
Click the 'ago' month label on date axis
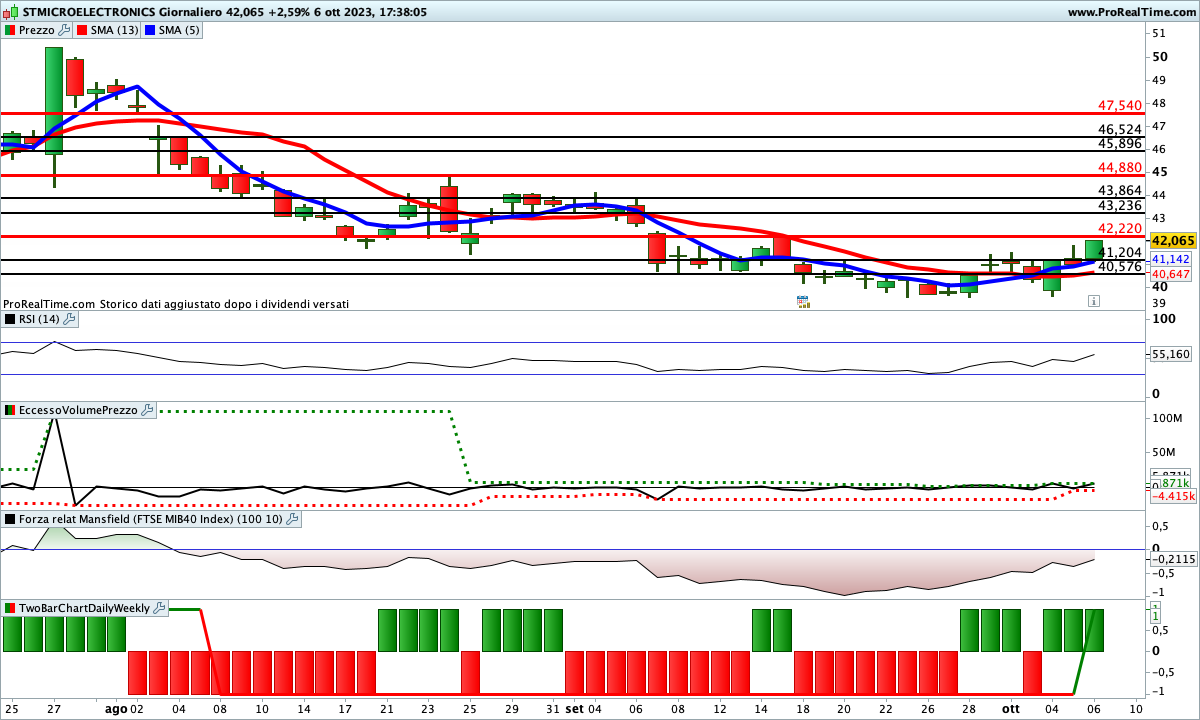[116, 708]
